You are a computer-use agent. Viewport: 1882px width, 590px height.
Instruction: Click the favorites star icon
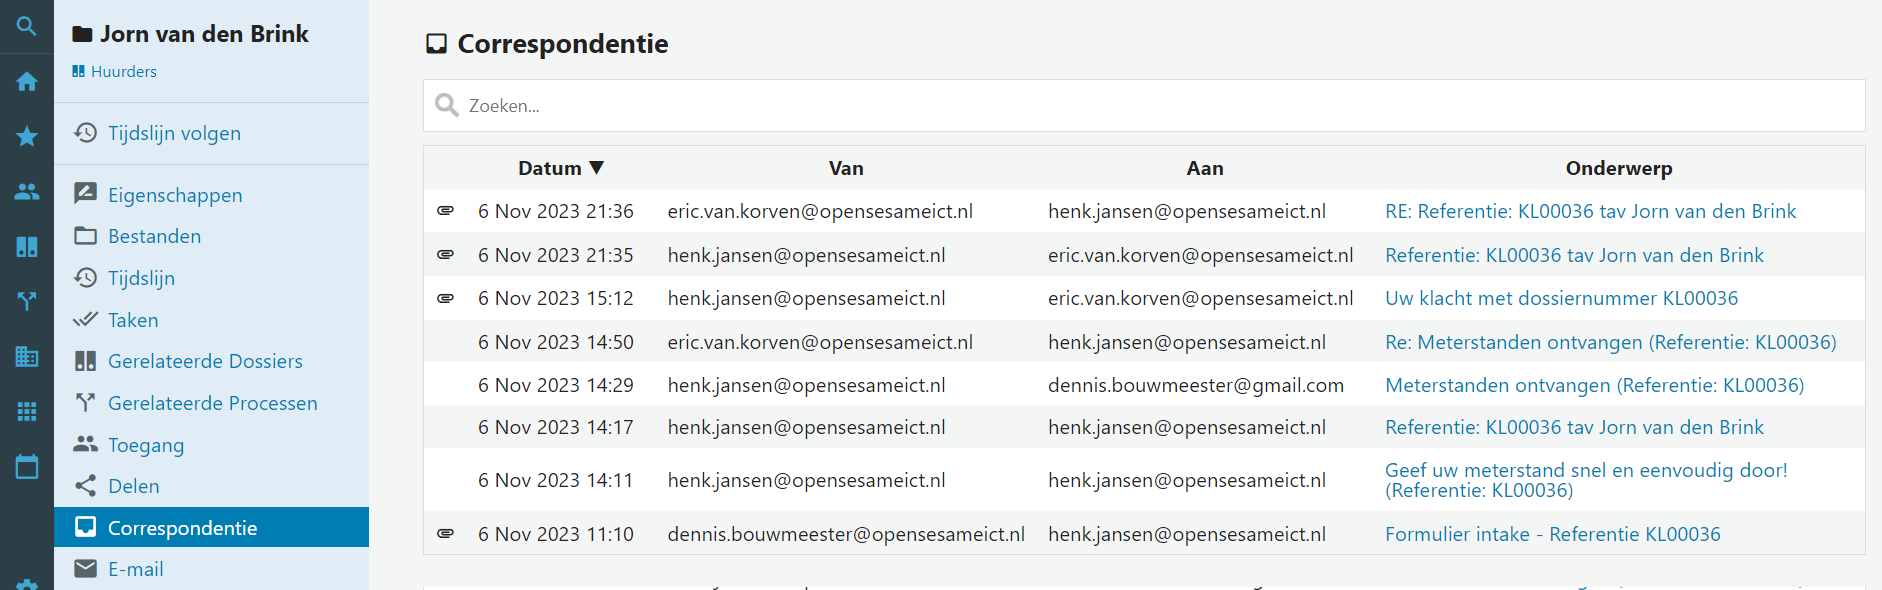point(27,137)
